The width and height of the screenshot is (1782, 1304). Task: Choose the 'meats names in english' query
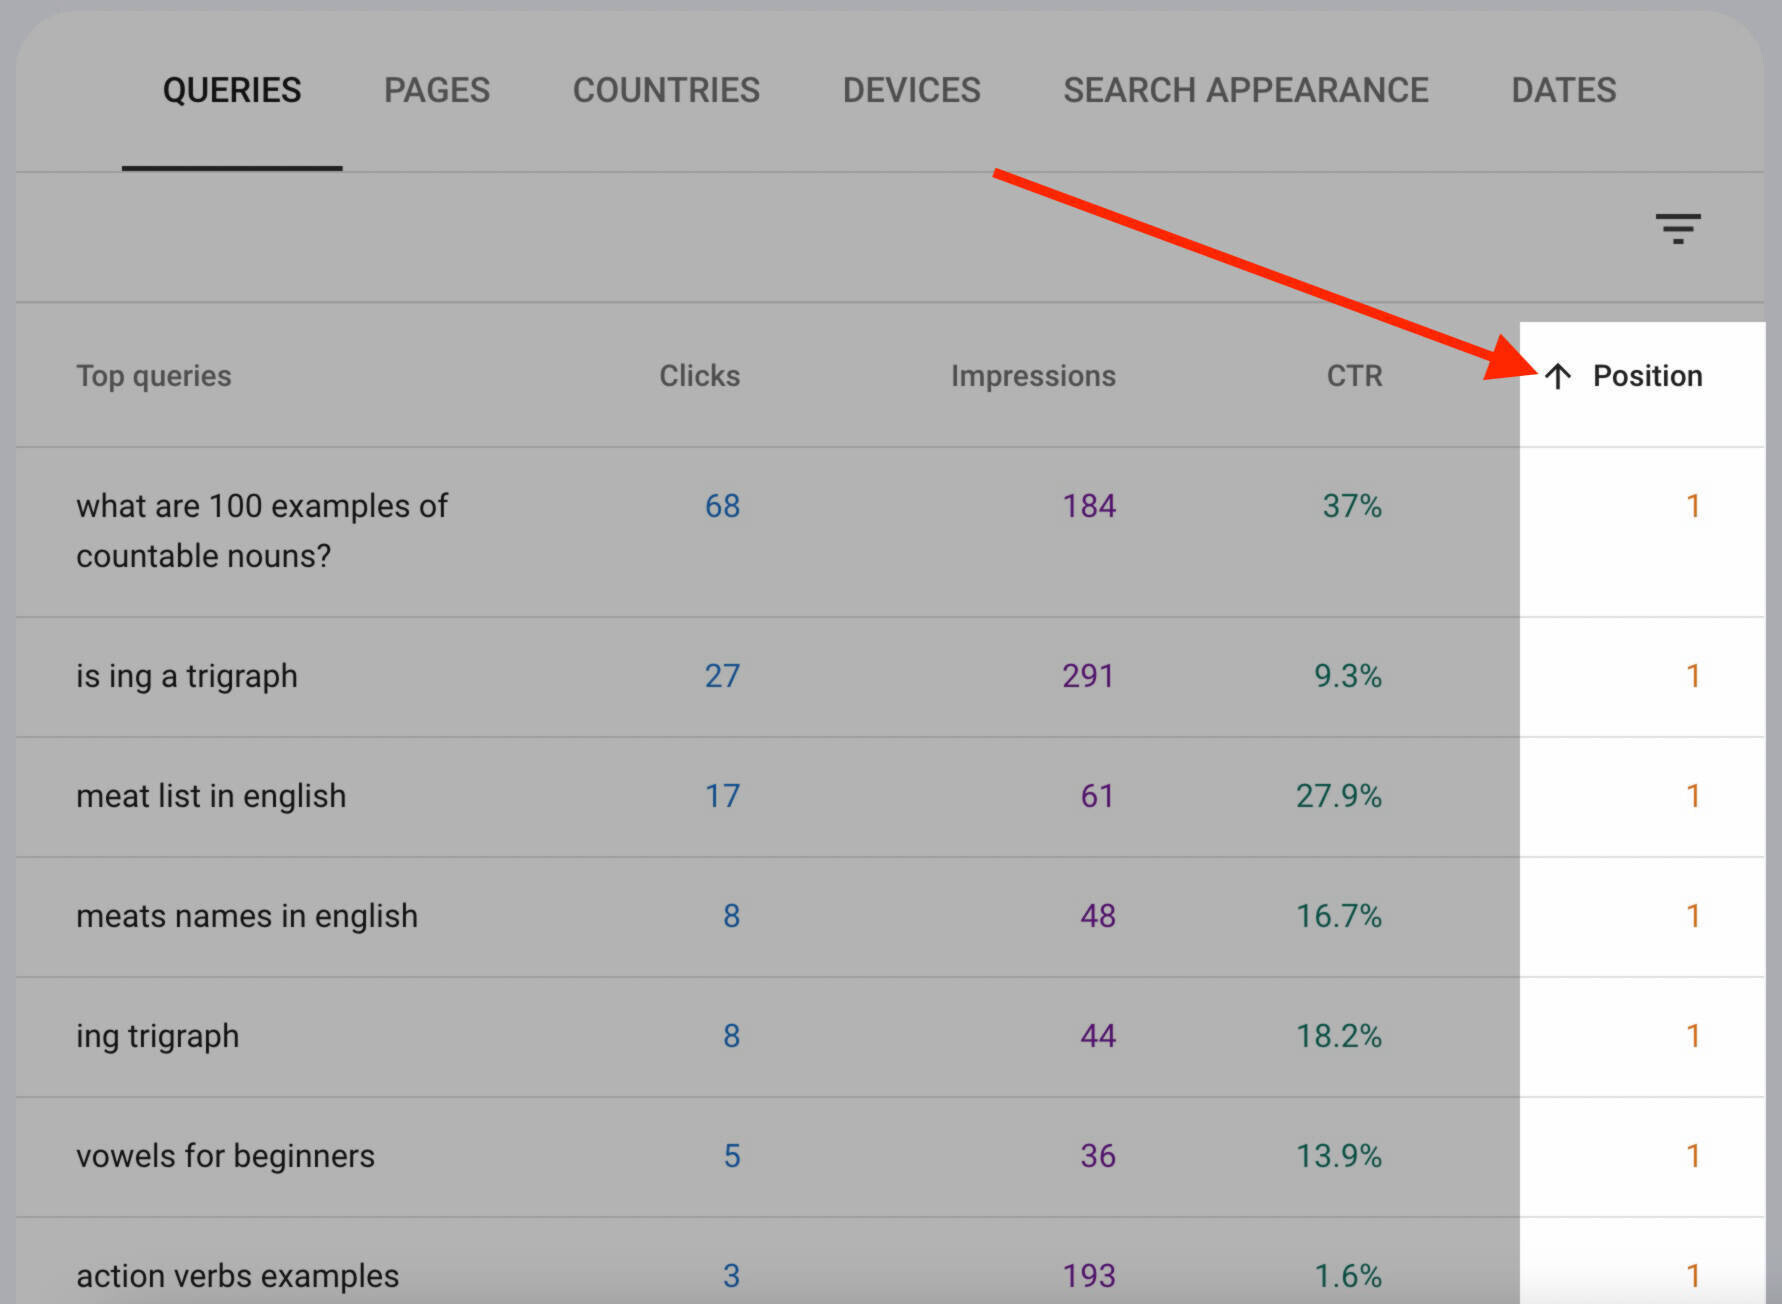pyautogui.click(x=247, y=916)
